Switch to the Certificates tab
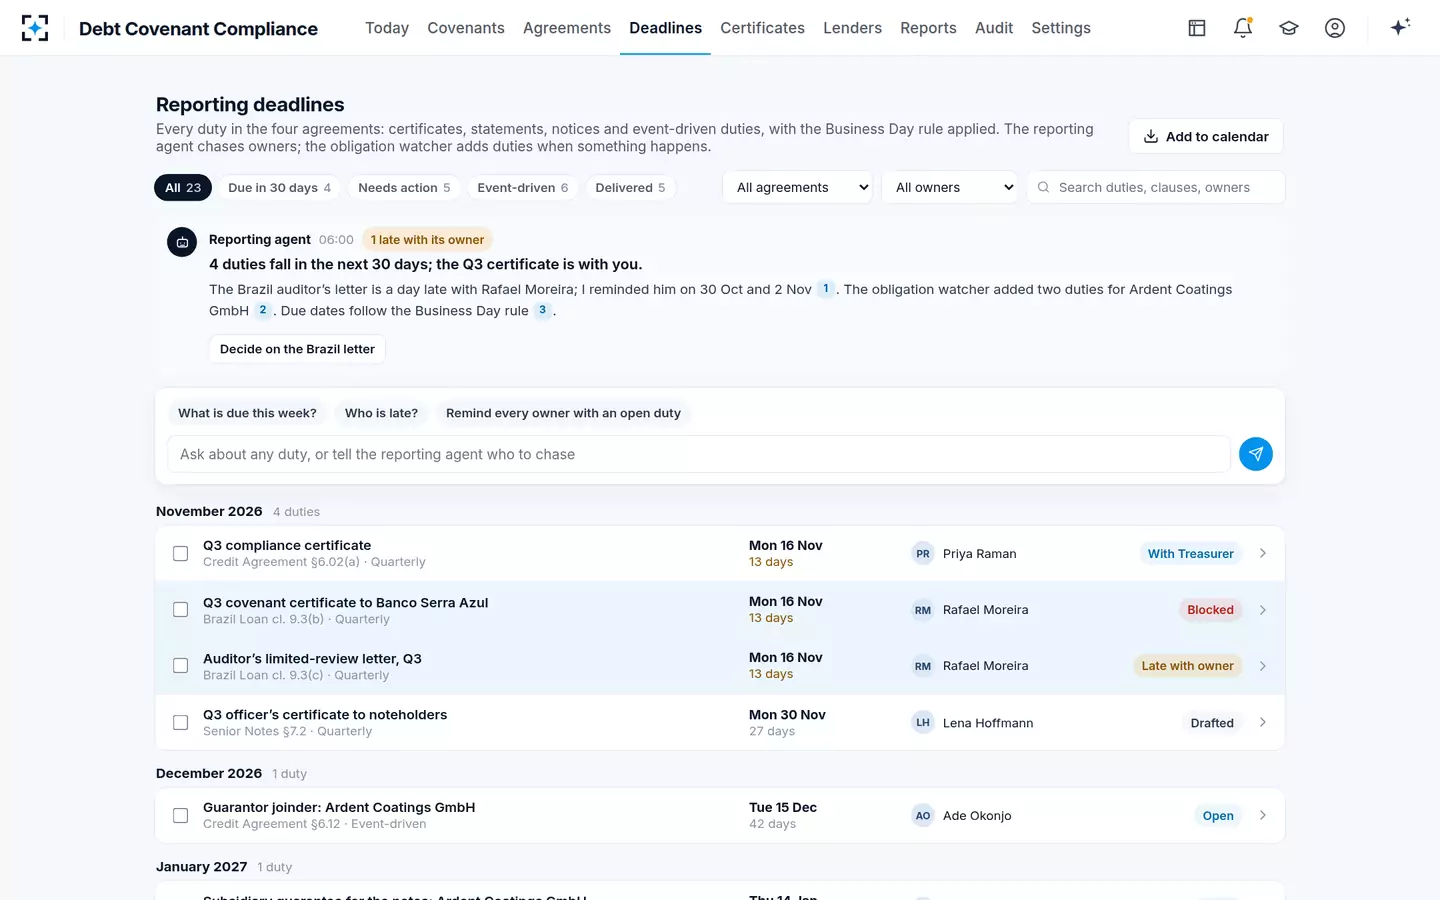 [x=762, y=28]
